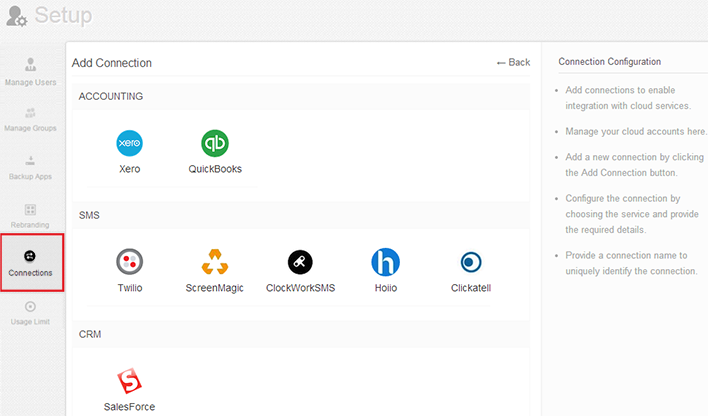Go to Backup Apps section
This screenshot has width=708, height=416.
31,168
